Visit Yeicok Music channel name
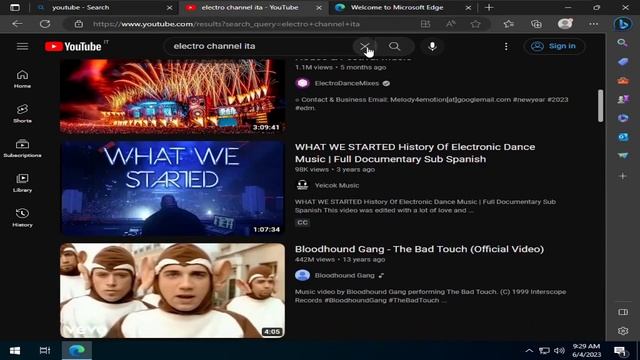Image resolution: width=640 pixels, height=360 pixels. coord(337,185)
